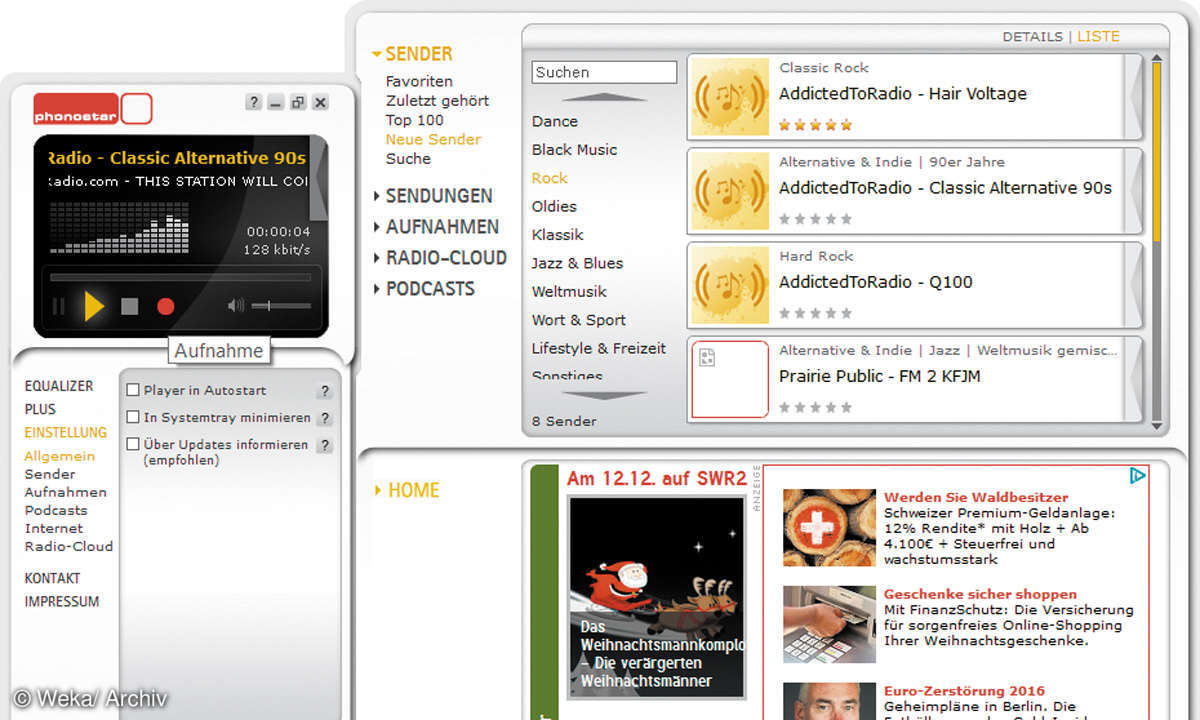The image size is (1200, 720).
Task: Open the KONTAKT page
Action: tap(52, 578)
